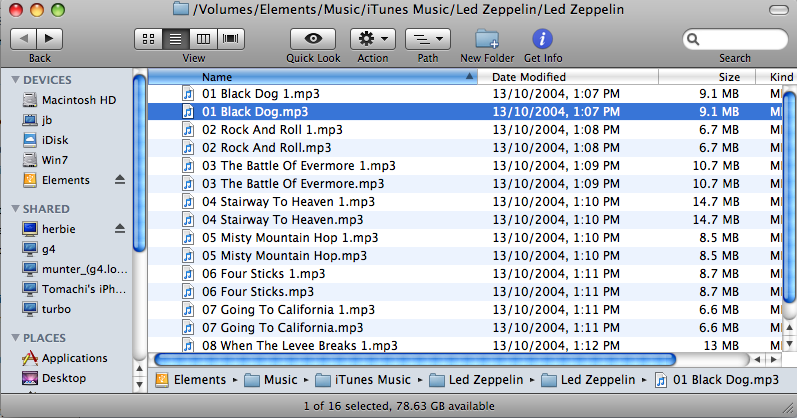The height and width of the screenshot is (418, 797).
Task: Sort by Date Modified column header
Action: (x=568, y=77)
